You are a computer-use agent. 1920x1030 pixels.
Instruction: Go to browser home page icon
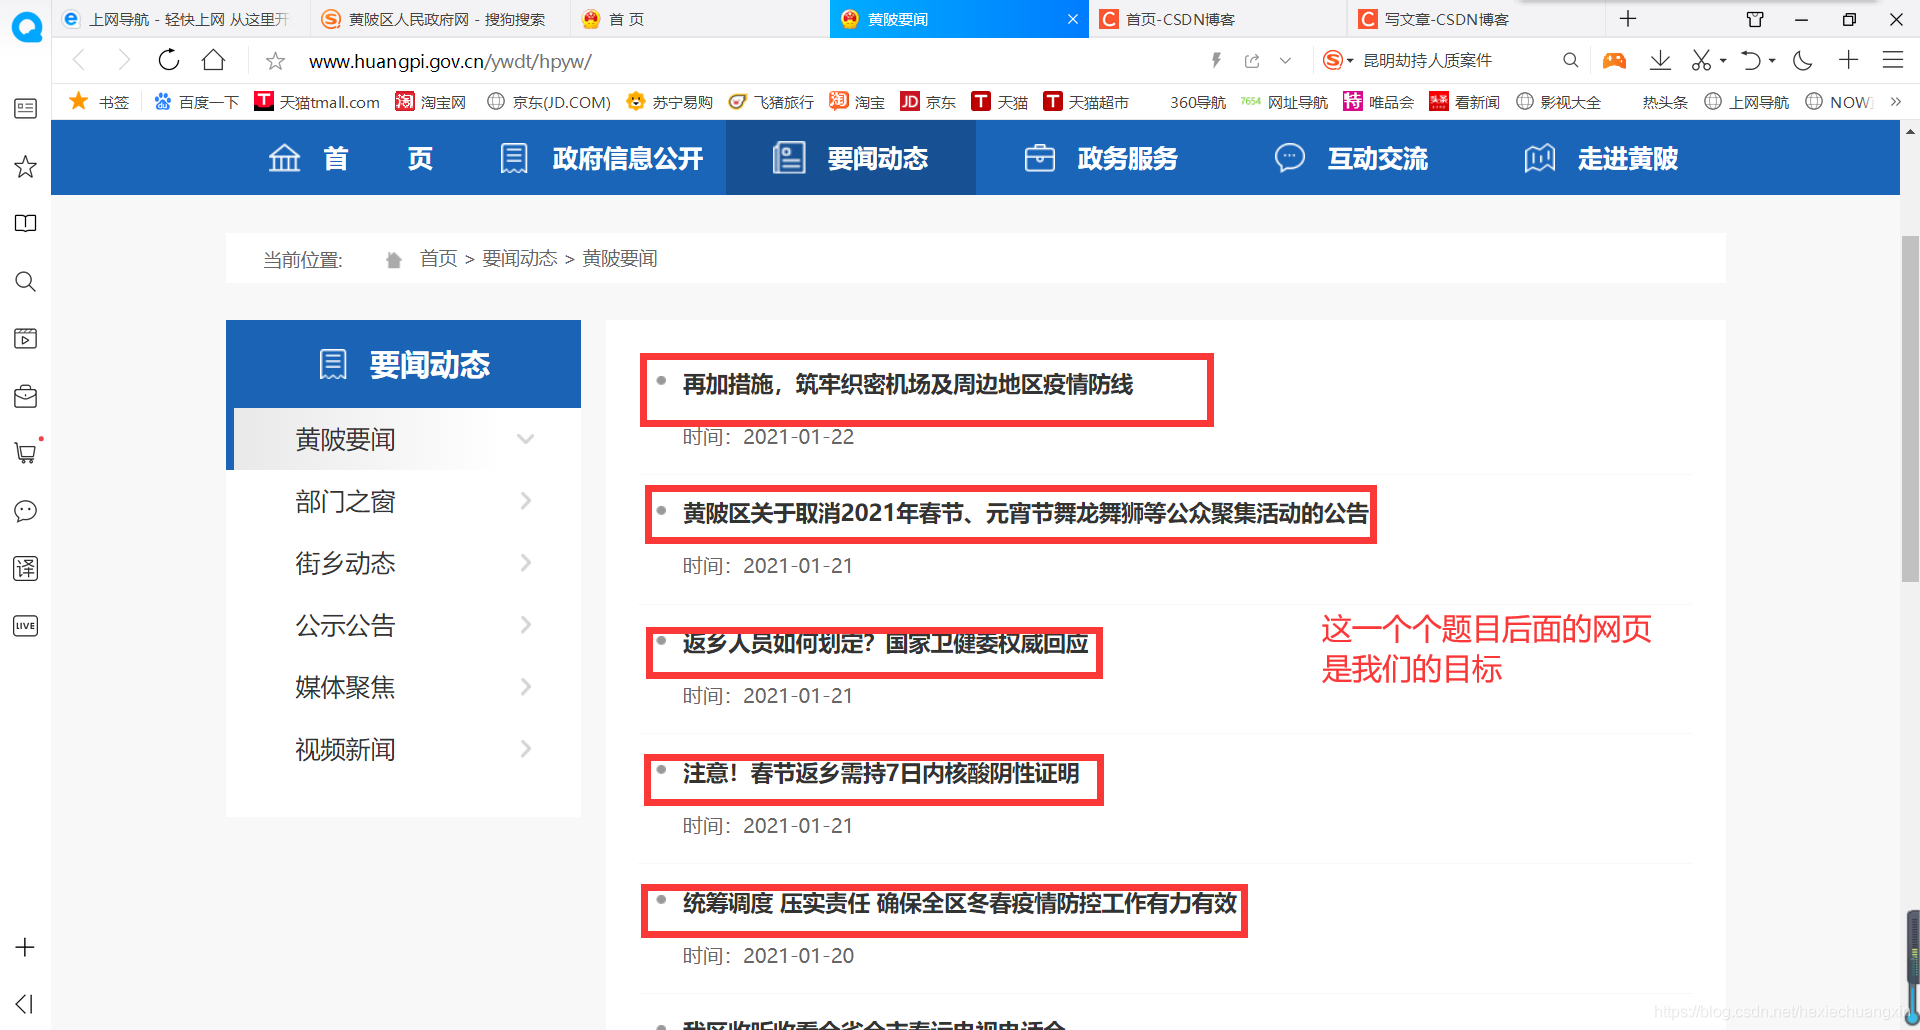[213, 60]
